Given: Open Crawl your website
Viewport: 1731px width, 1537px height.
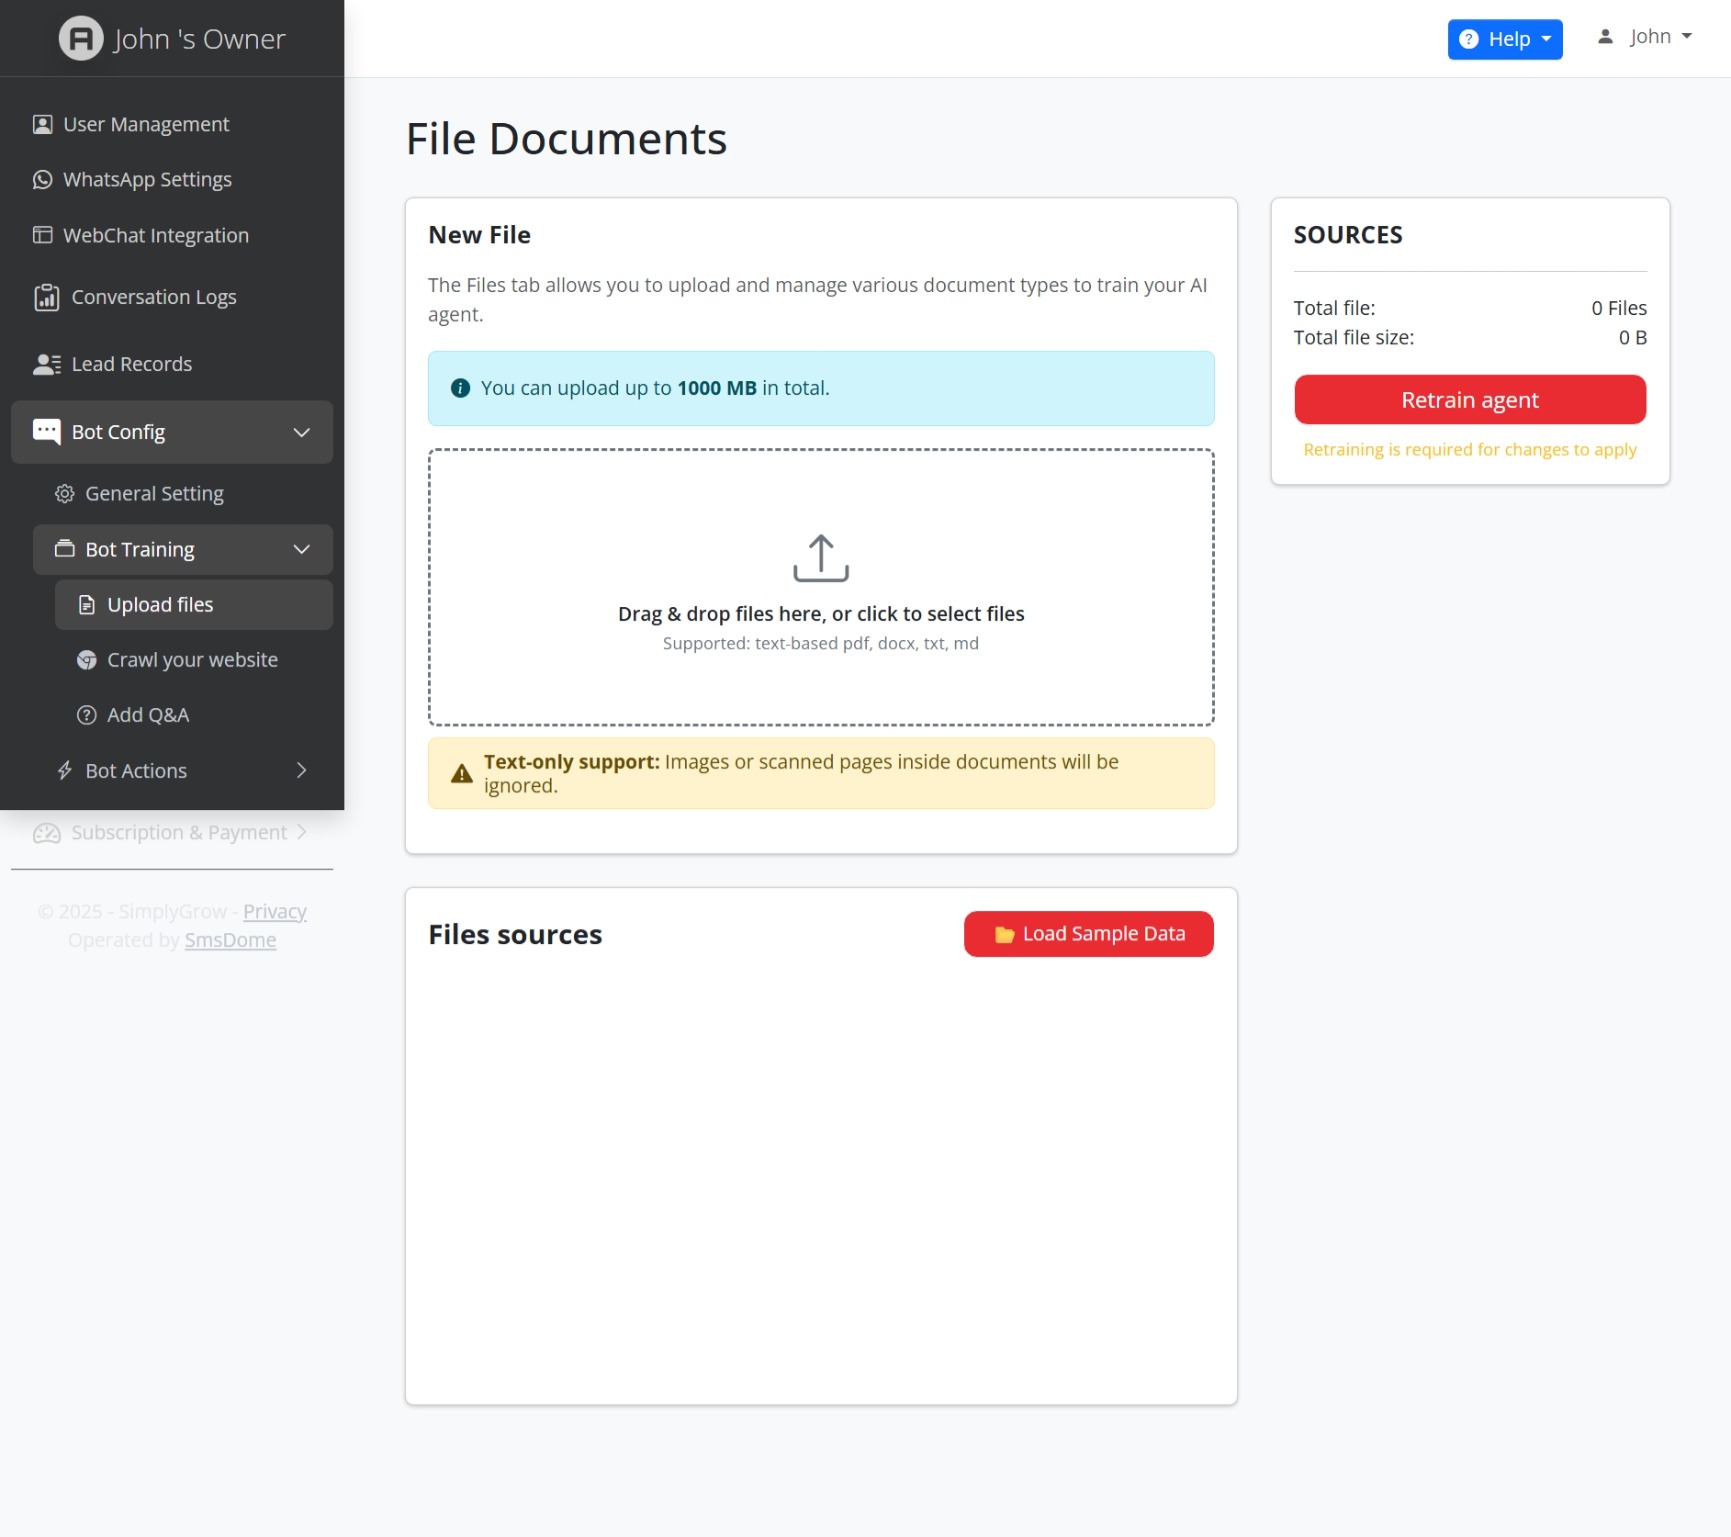Looking at the screenshot, I should pos(194,660).
